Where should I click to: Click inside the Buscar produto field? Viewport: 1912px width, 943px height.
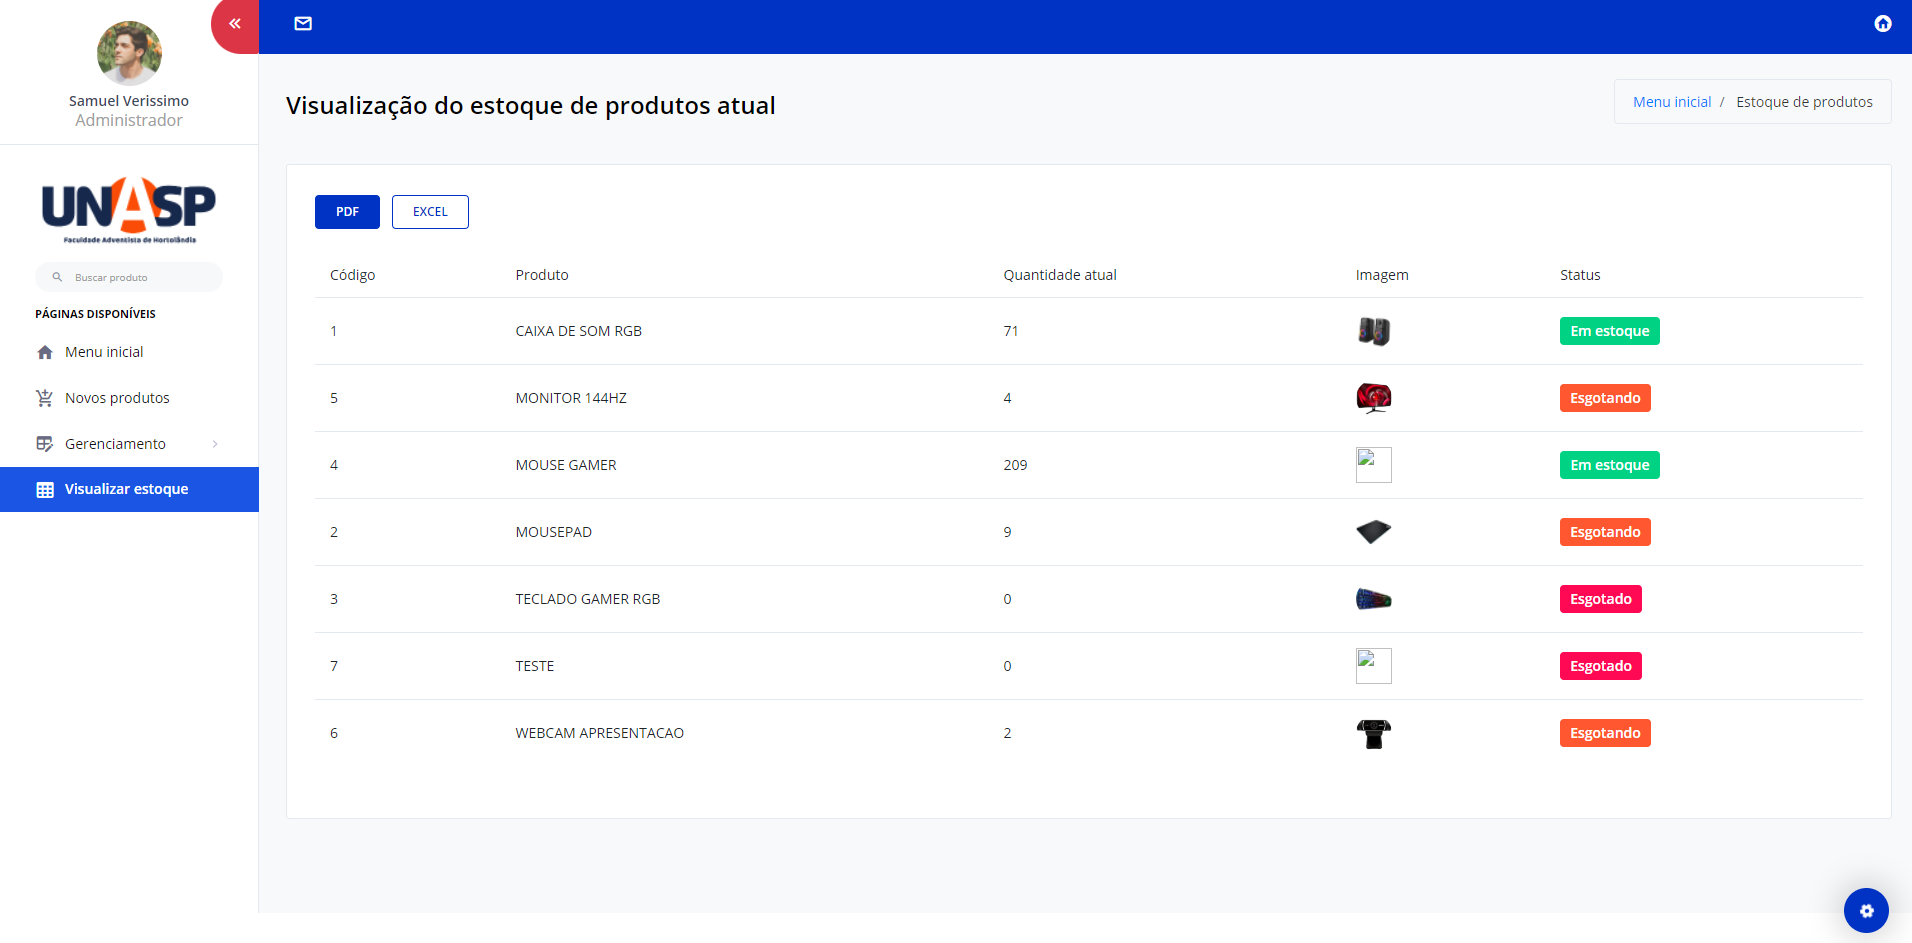click(x=130, y=277)
